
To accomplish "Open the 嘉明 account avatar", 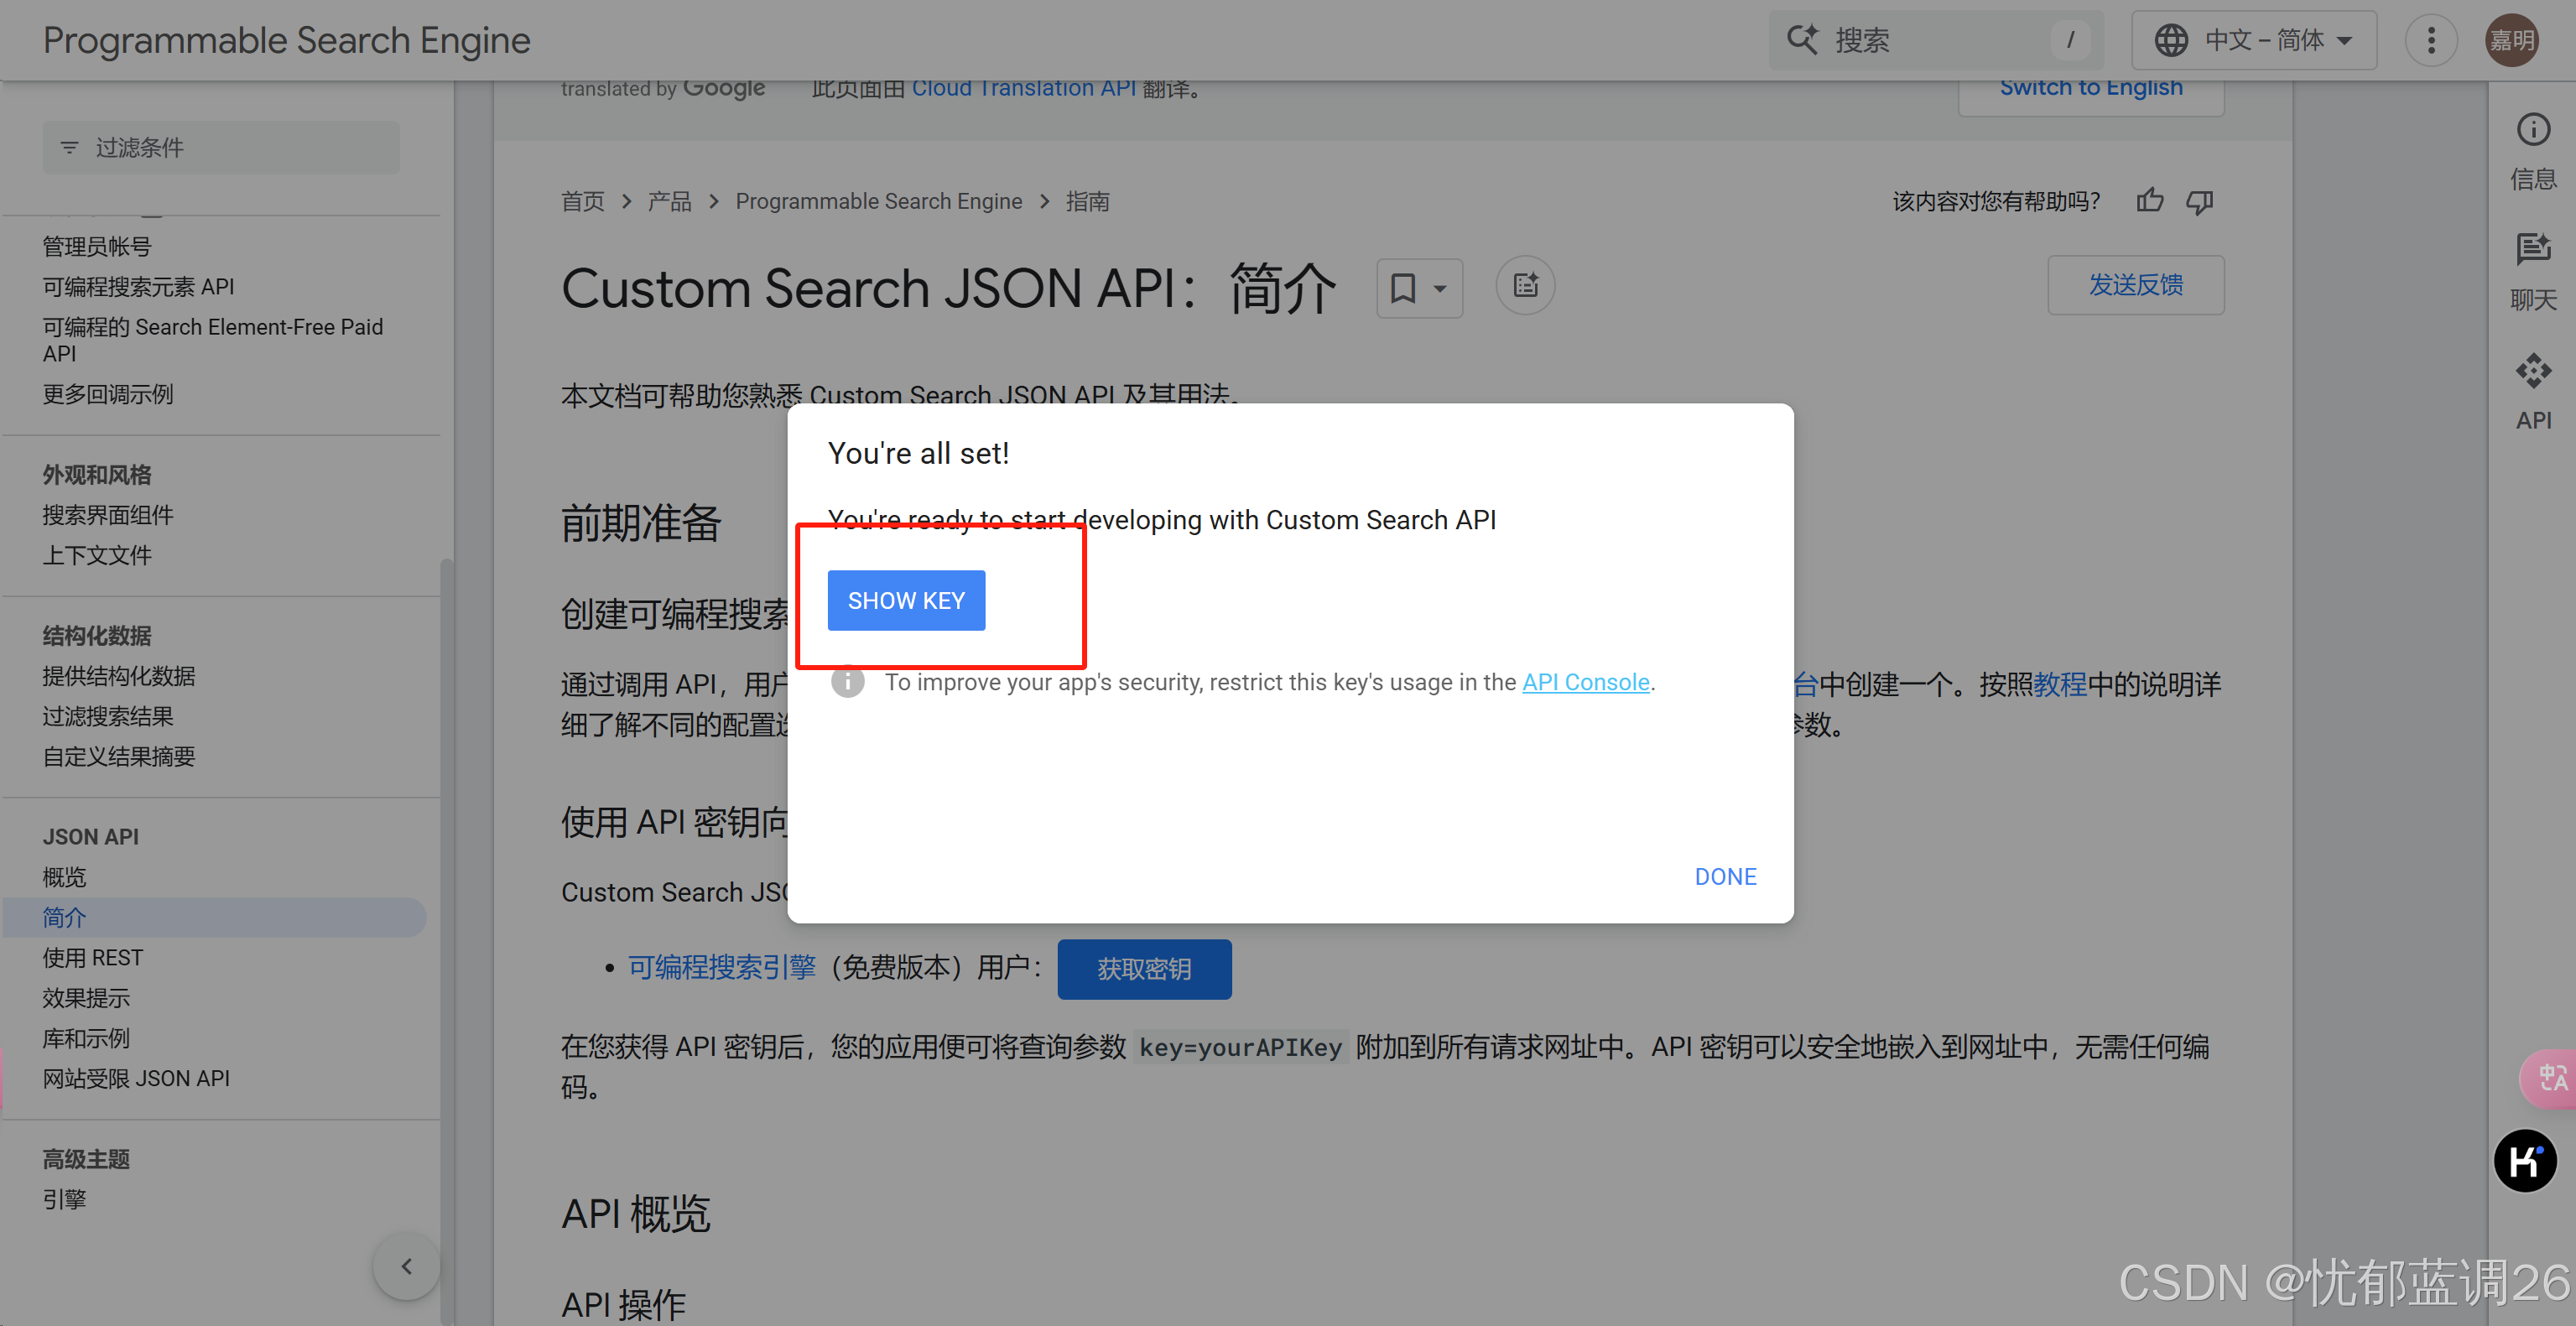I will [x=2512, y=40].
